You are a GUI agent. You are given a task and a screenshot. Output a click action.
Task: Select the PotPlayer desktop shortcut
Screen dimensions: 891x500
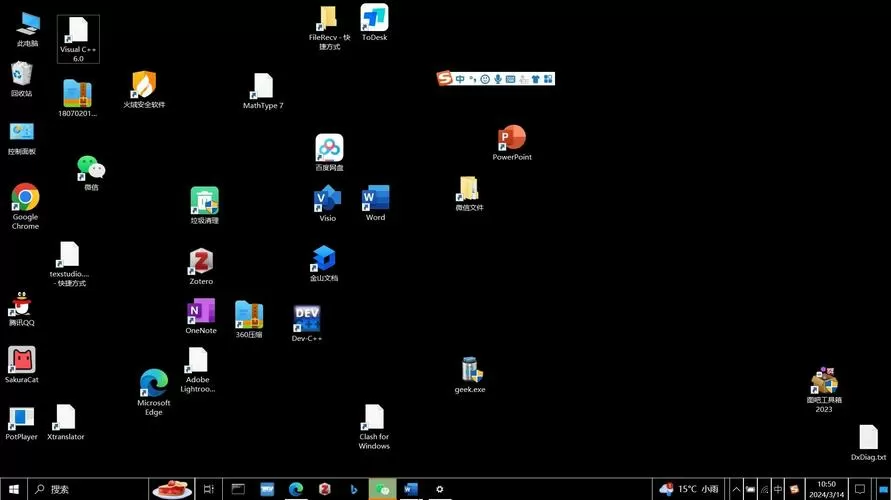point(22,424)
